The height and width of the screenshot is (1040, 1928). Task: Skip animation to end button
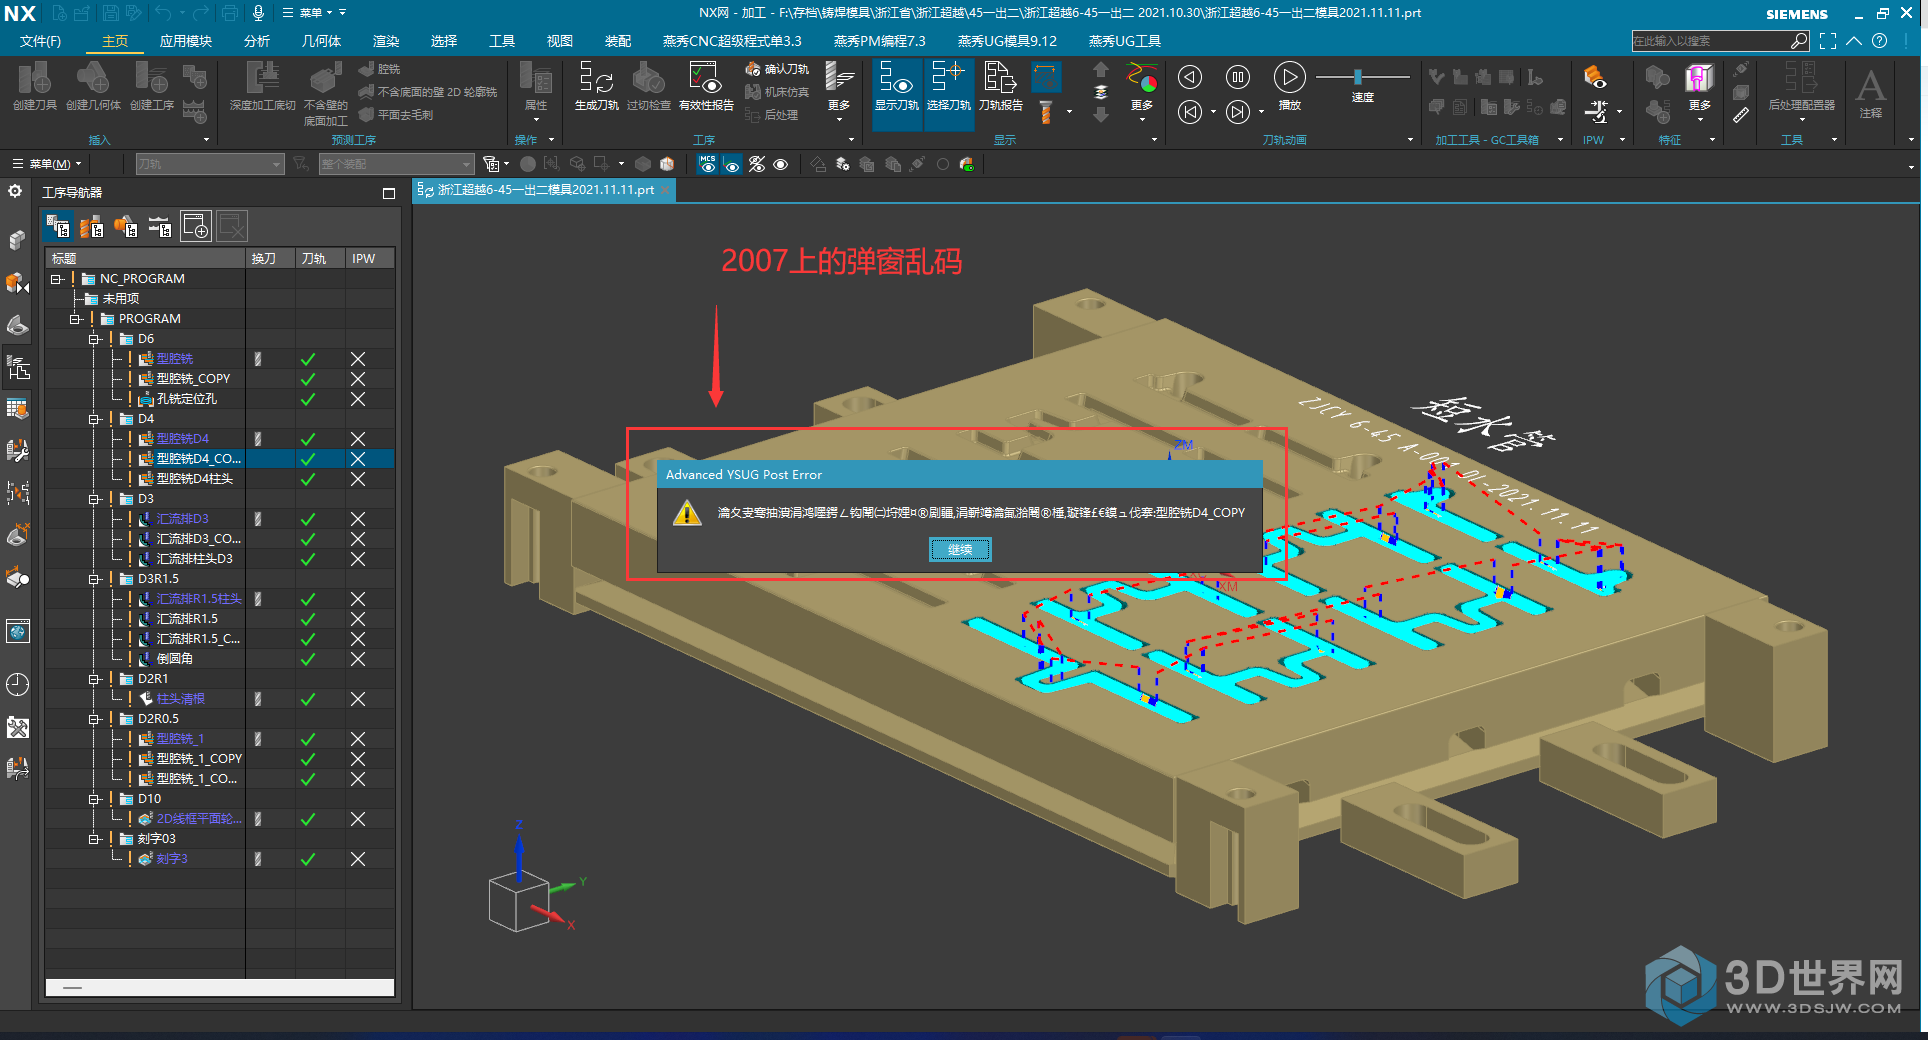tap(1238, 112)
